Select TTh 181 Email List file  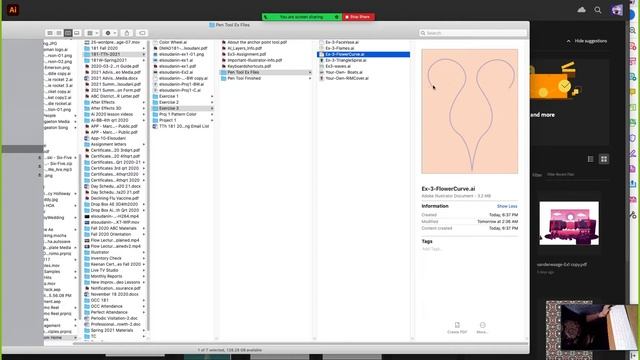[x=183, y=127]
